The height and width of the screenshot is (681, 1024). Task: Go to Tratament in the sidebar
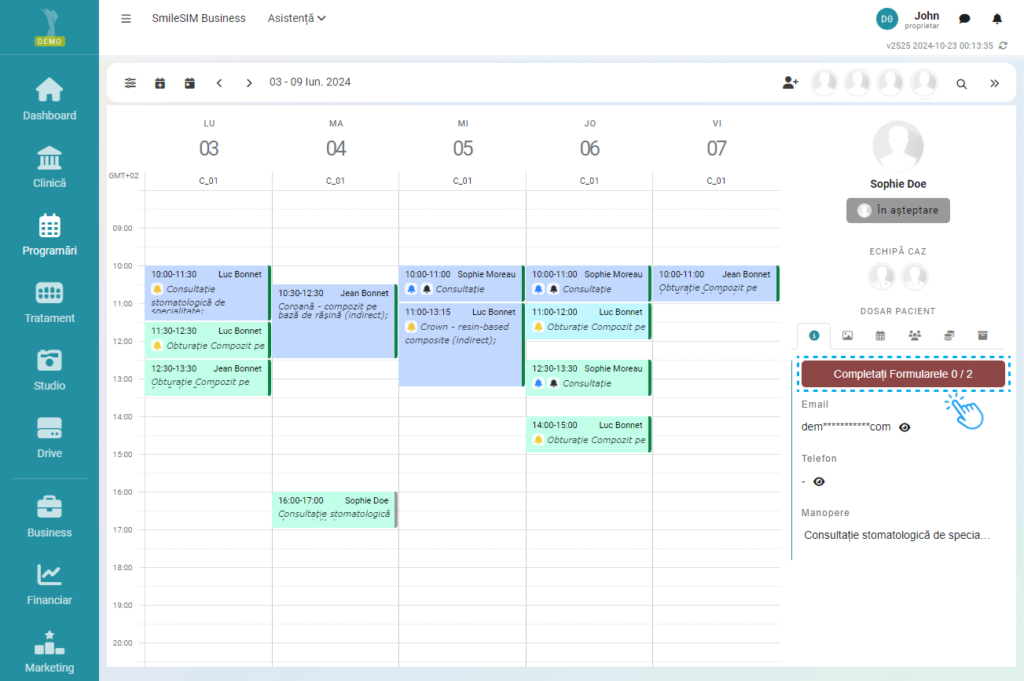[49, 302]
